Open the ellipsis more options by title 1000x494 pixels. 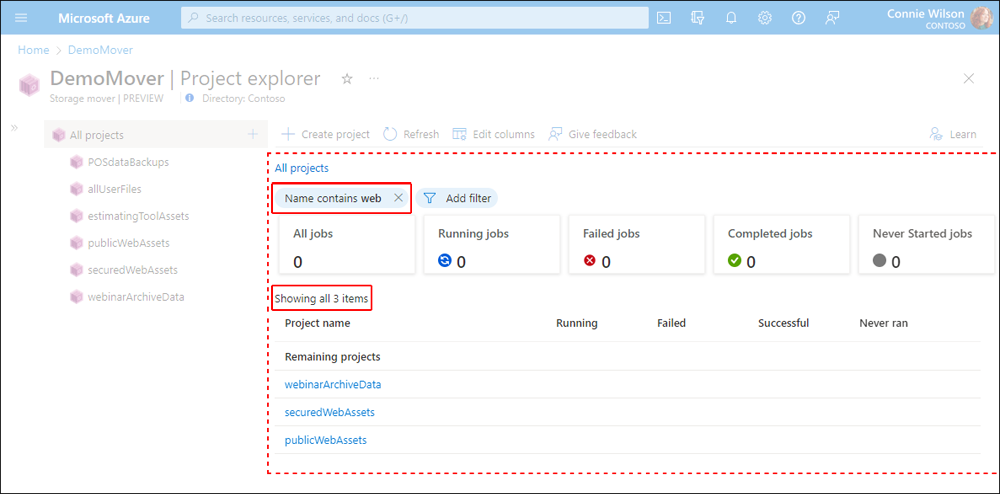tap(374, 78)
